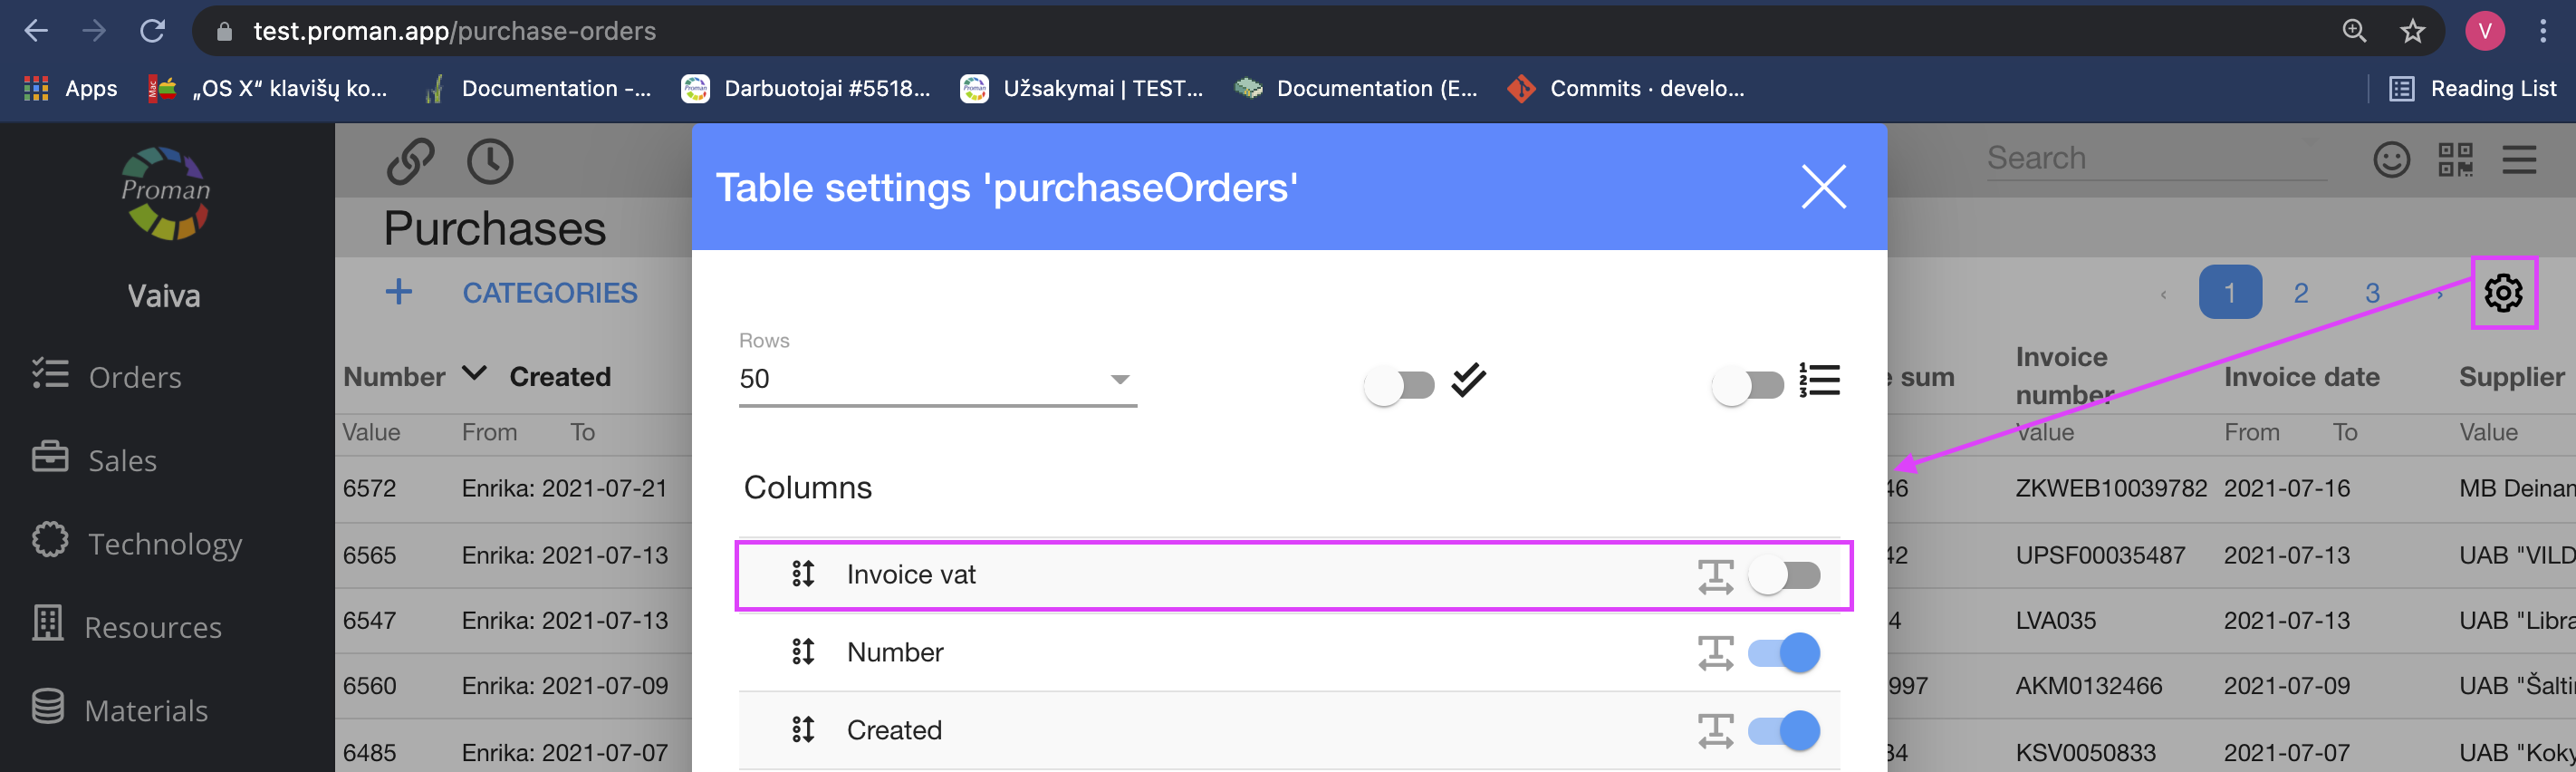Image resolution: width=2576 pixels, height=772 pixels.
Task: Enable the Invoice vat column toggle
Action: pos(1784,575)
